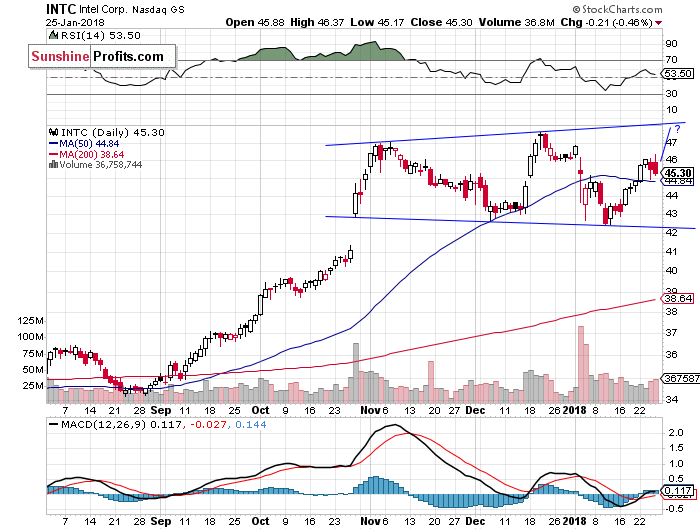
Task: Click the 30 oversold level on RSI axis
Action: pyautogui.click(x=671, y=93)
